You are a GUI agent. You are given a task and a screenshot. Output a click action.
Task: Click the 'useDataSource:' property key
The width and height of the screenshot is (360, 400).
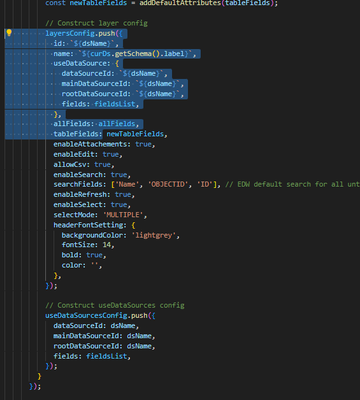[82, 64]
